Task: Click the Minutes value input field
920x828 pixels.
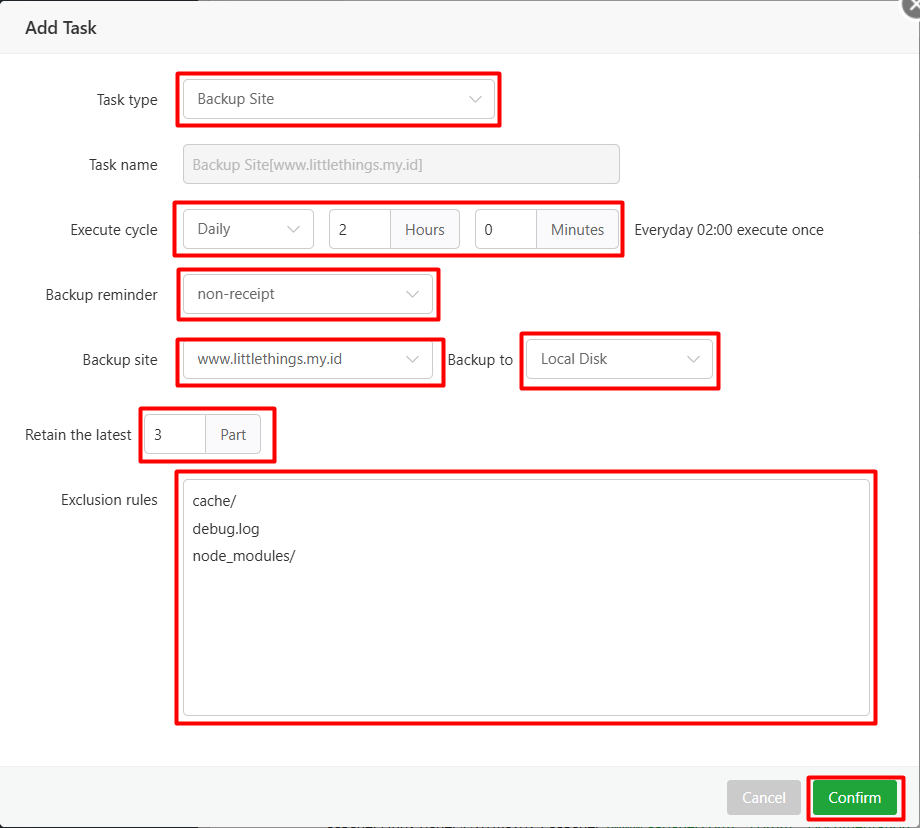Action: pyautogui.click(x=506, y=229)
